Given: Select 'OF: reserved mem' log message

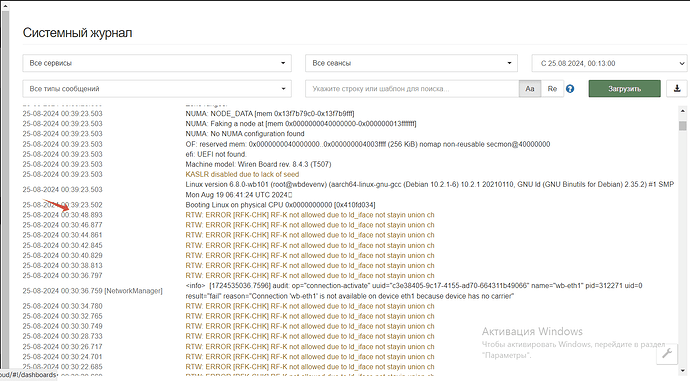Looking at the screenshot, I should [x=367, y=144].
